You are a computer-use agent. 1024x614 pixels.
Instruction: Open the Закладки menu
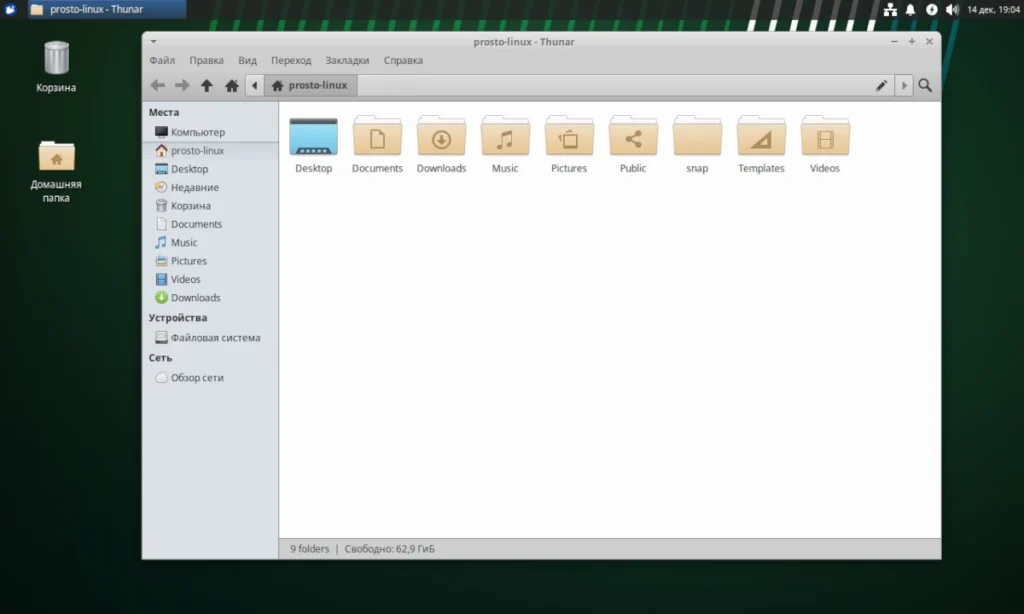click(x=347, y=60)
